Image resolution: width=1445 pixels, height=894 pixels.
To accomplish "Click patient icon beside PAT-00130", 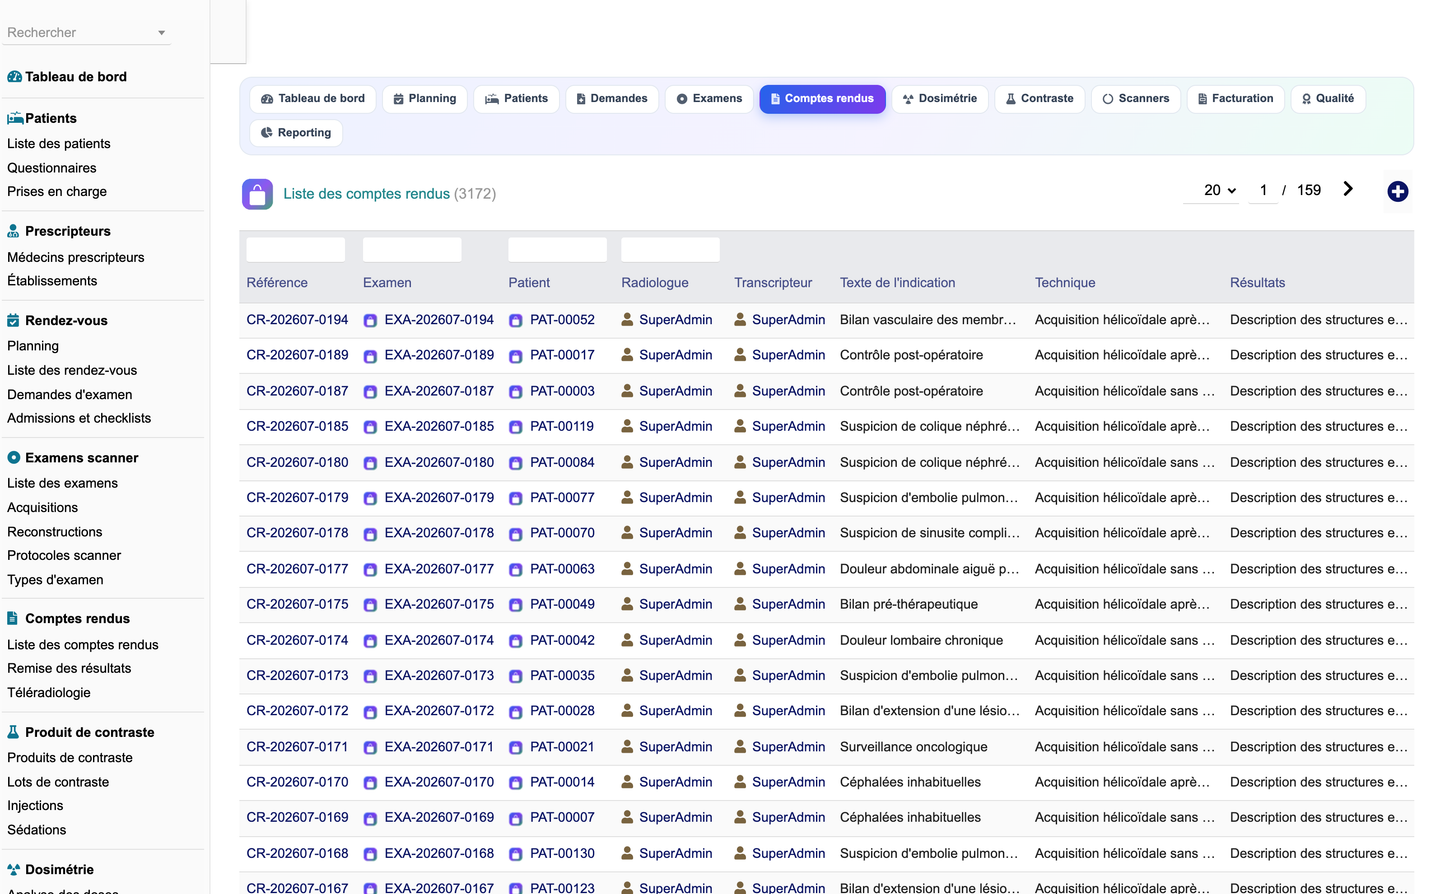I will click(x=516, y=854).
